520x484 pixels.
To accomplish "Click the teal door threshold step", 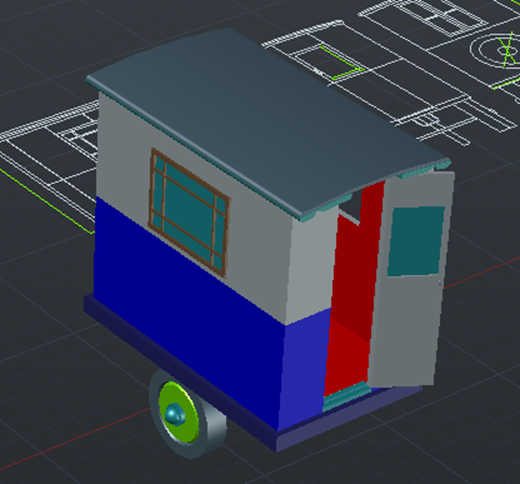I will pyautogui.click(x=347, y=396).
